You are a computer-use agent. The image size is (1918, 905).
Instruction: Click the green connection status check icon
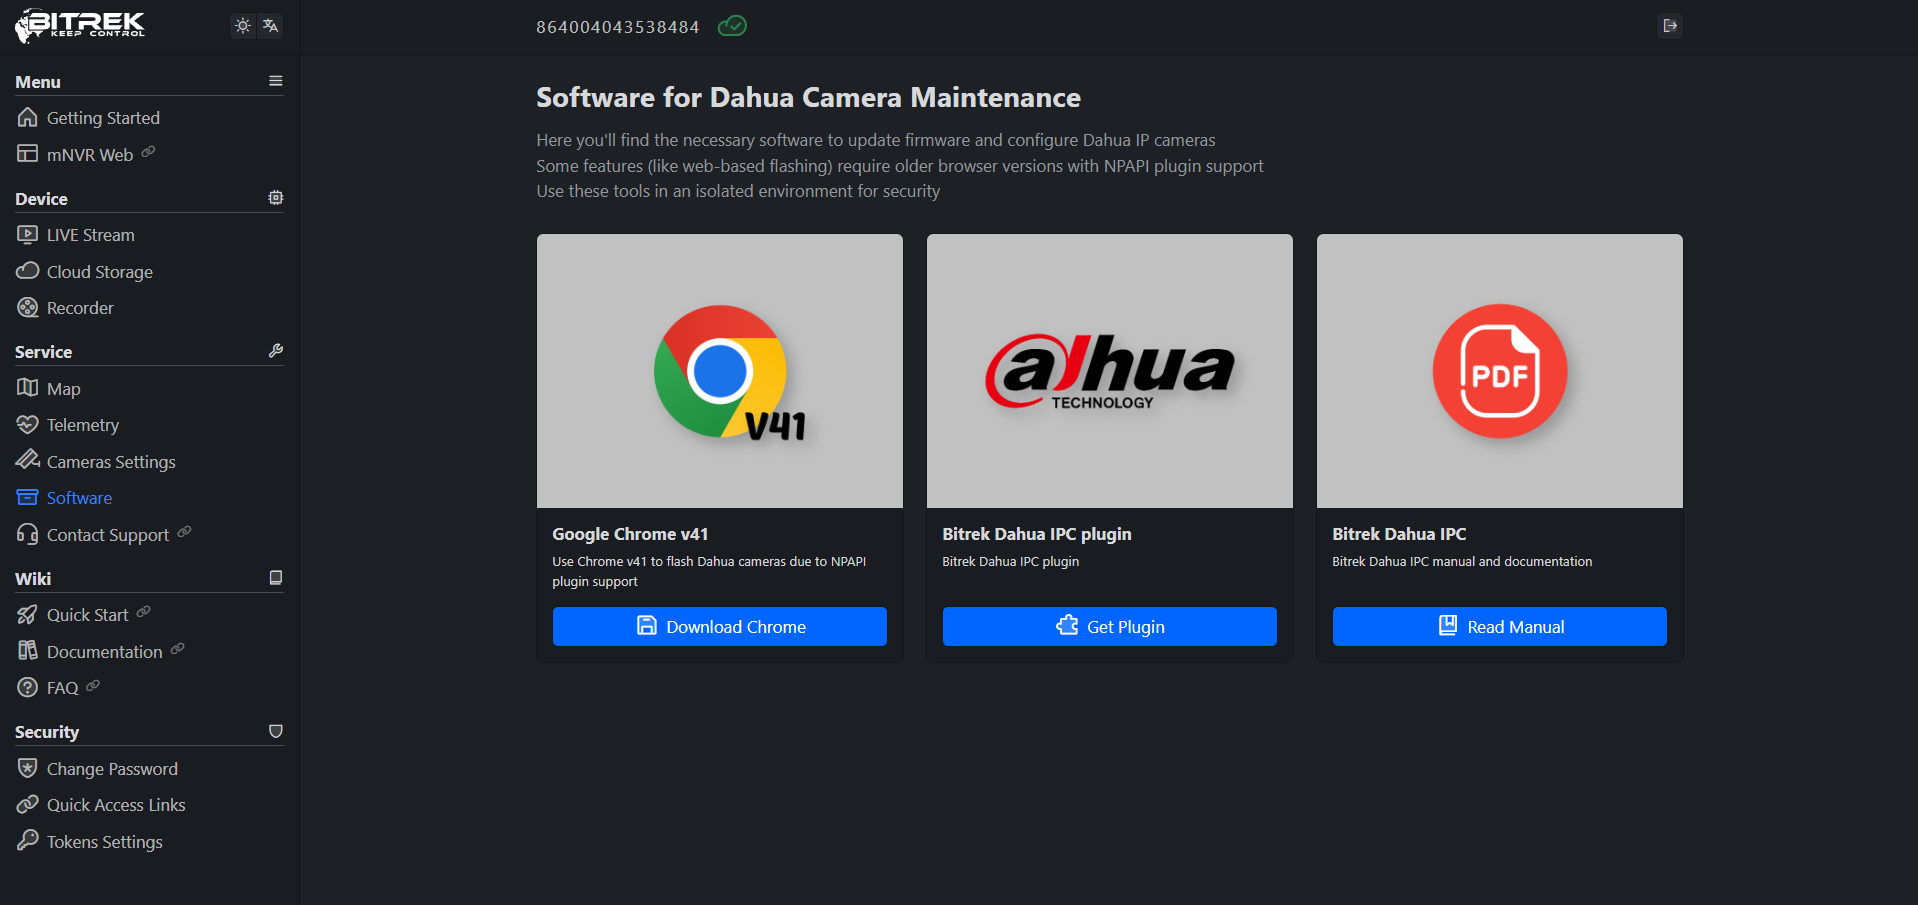click(x=732, y=26)
